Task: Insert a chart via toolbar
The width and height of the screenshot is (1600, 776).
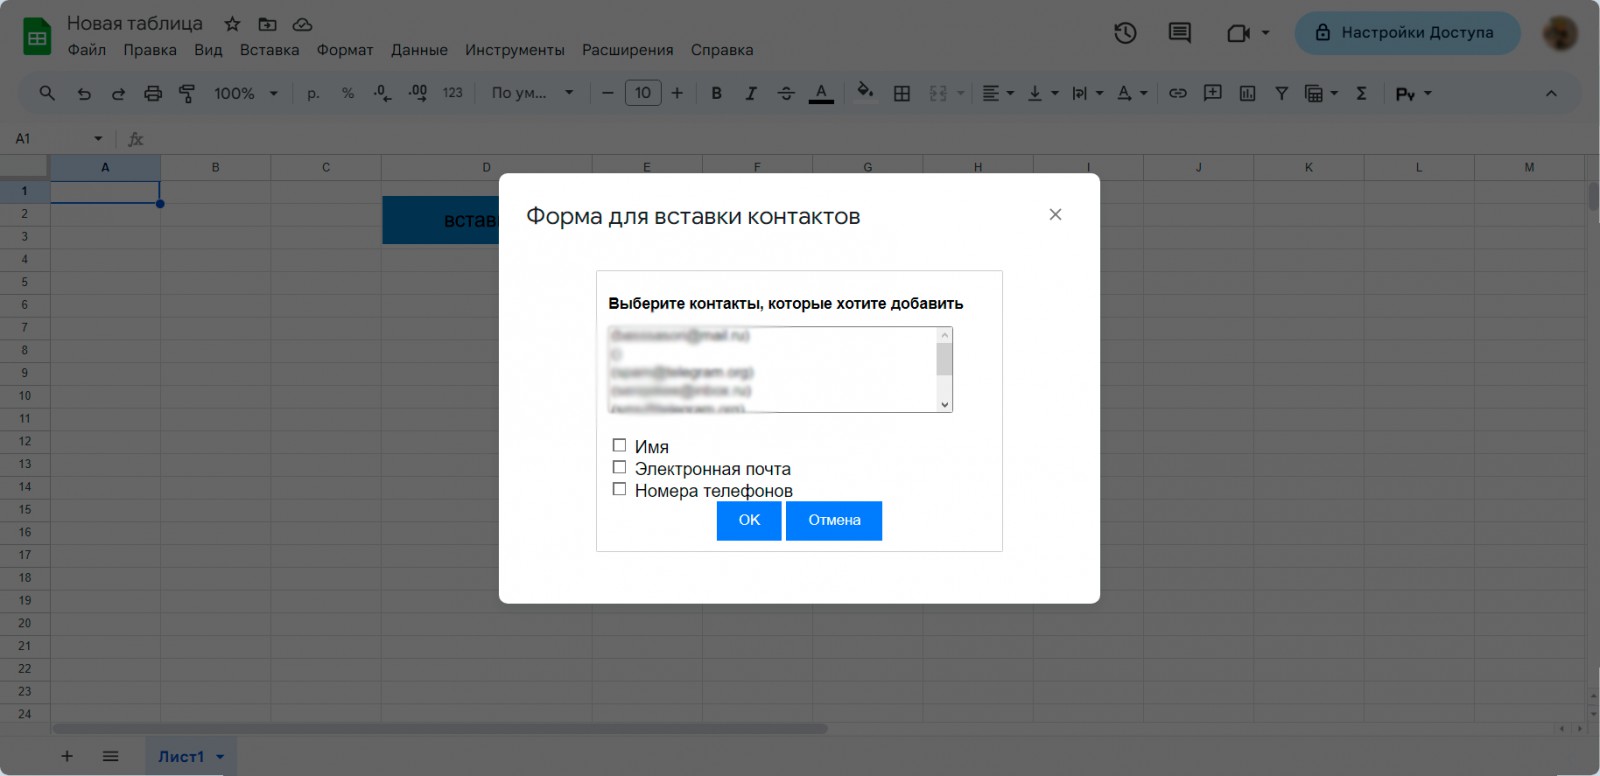Action: [x=1248, y=93]
